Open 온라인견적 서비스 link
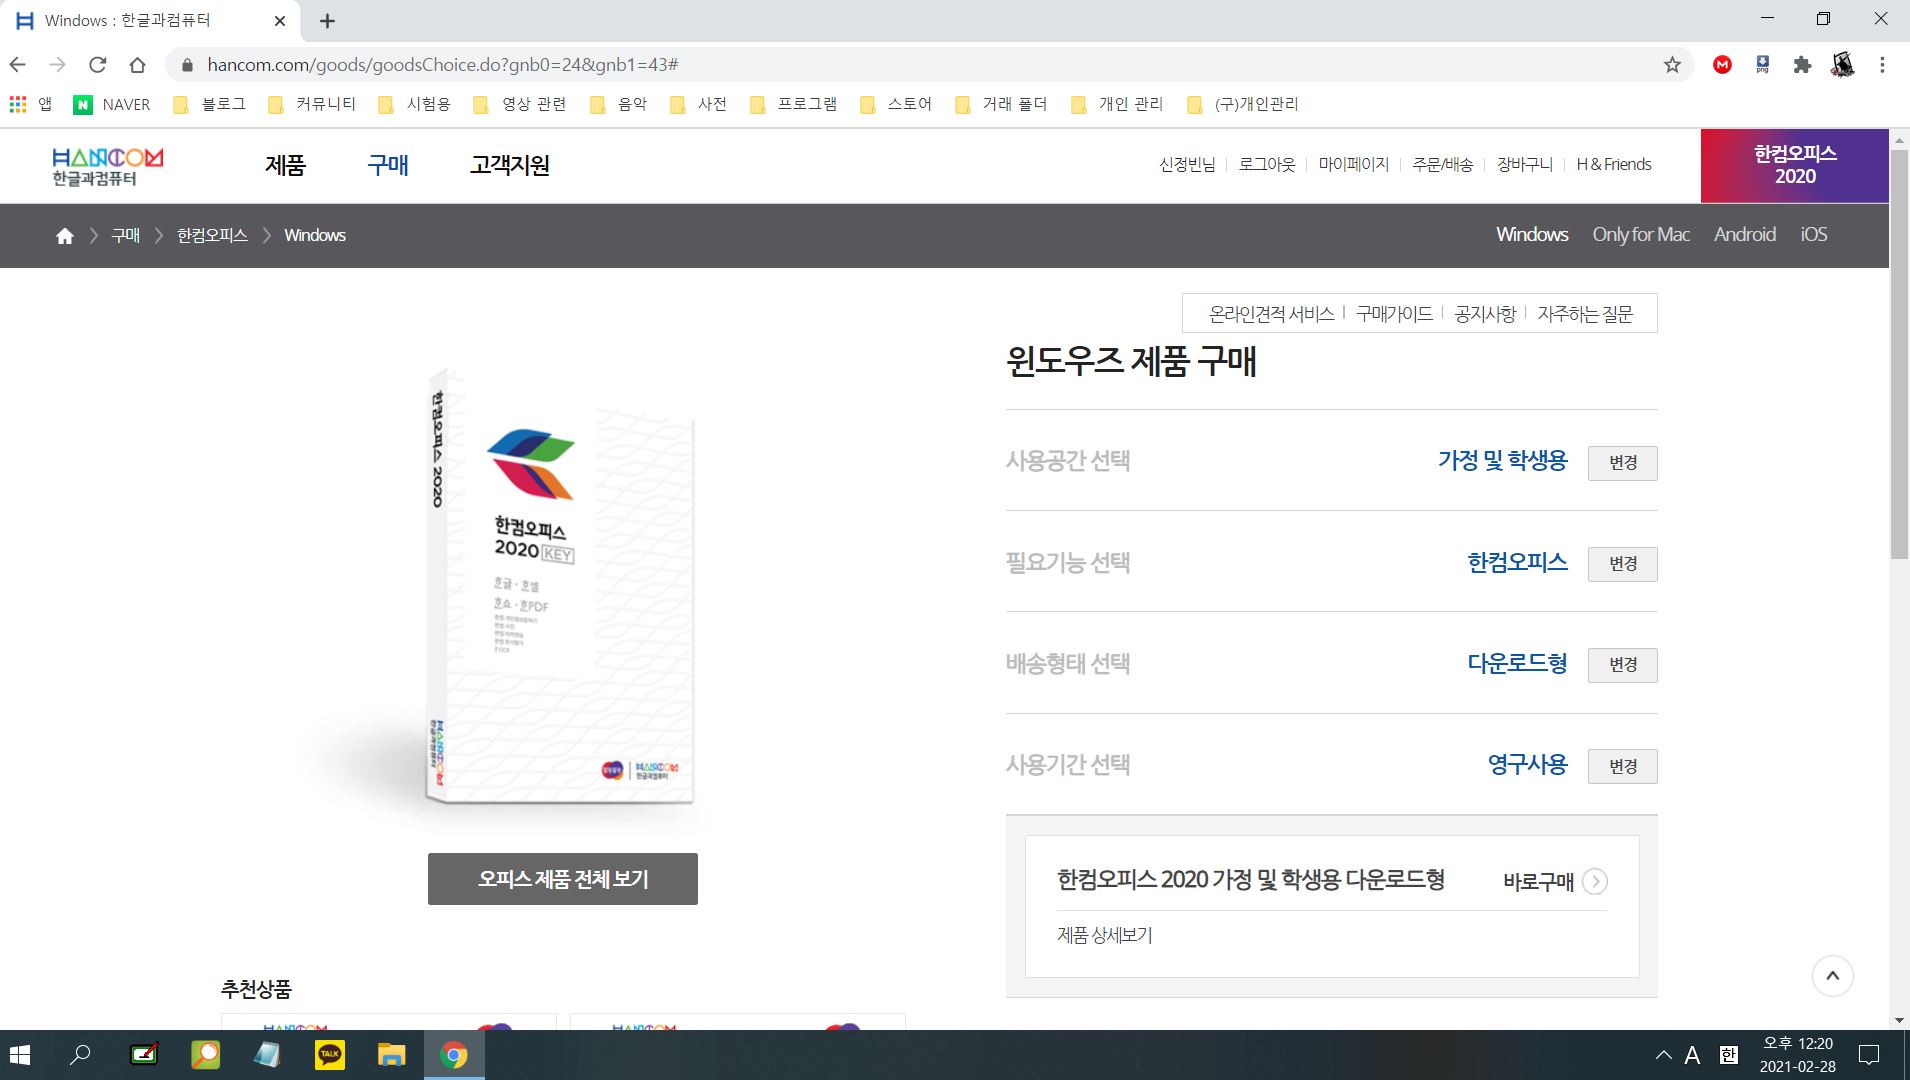The height and width of the screenshot is (1080, 1910). [x=1271, y=314]
